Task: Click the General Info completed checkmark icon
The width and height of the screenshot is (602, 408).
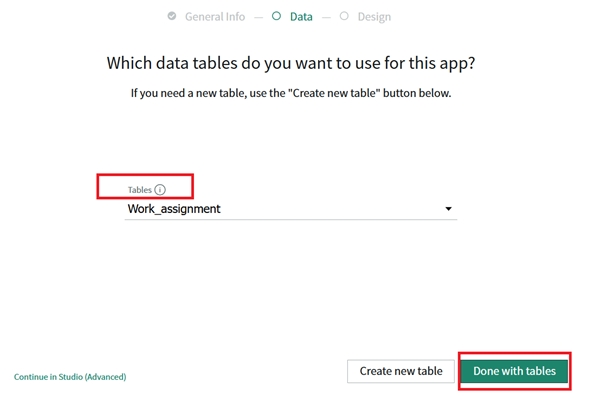Action: coord(172,16)
